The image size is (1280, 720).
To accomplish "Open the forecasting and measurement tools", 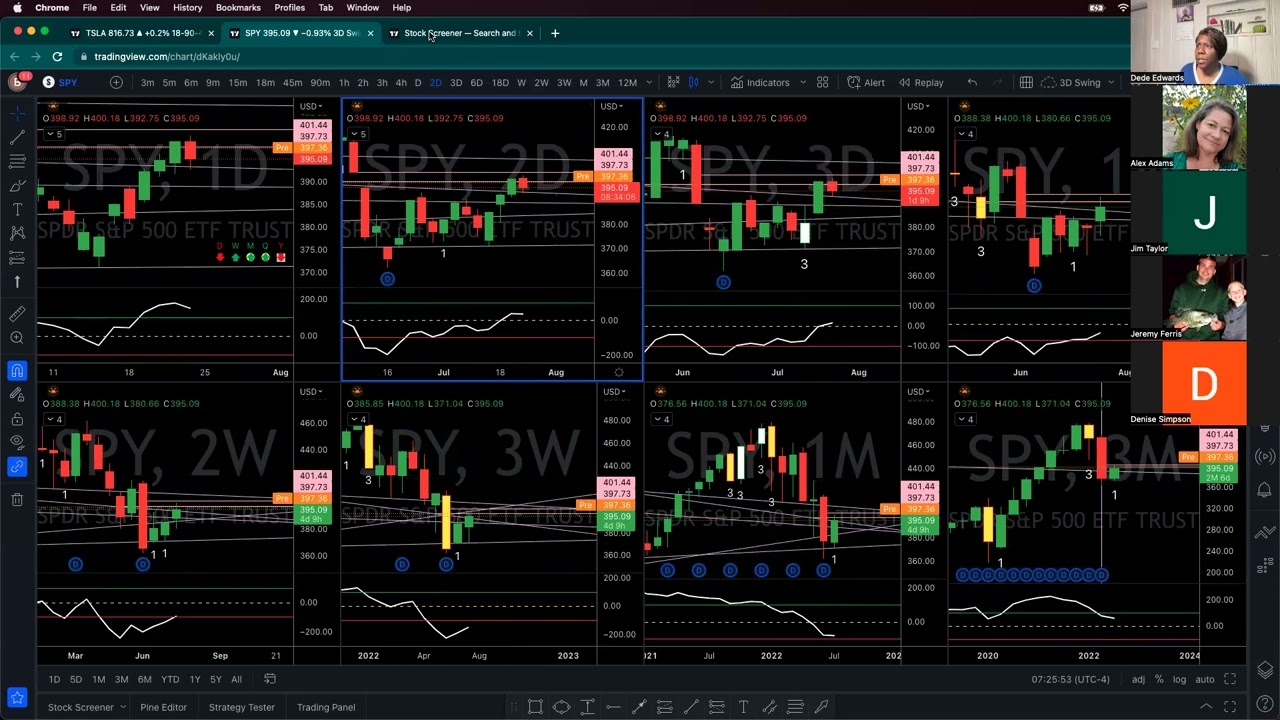I will click(x=17, y=257).
